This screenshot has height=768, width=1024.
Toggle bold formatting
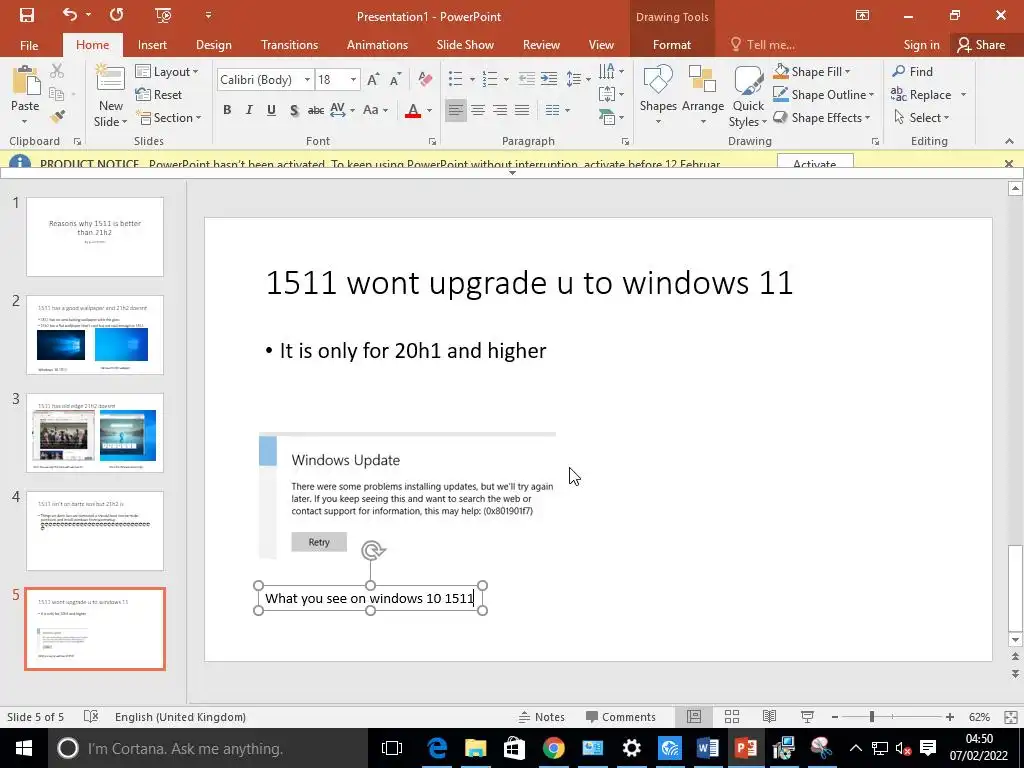(x=227, y=110)
